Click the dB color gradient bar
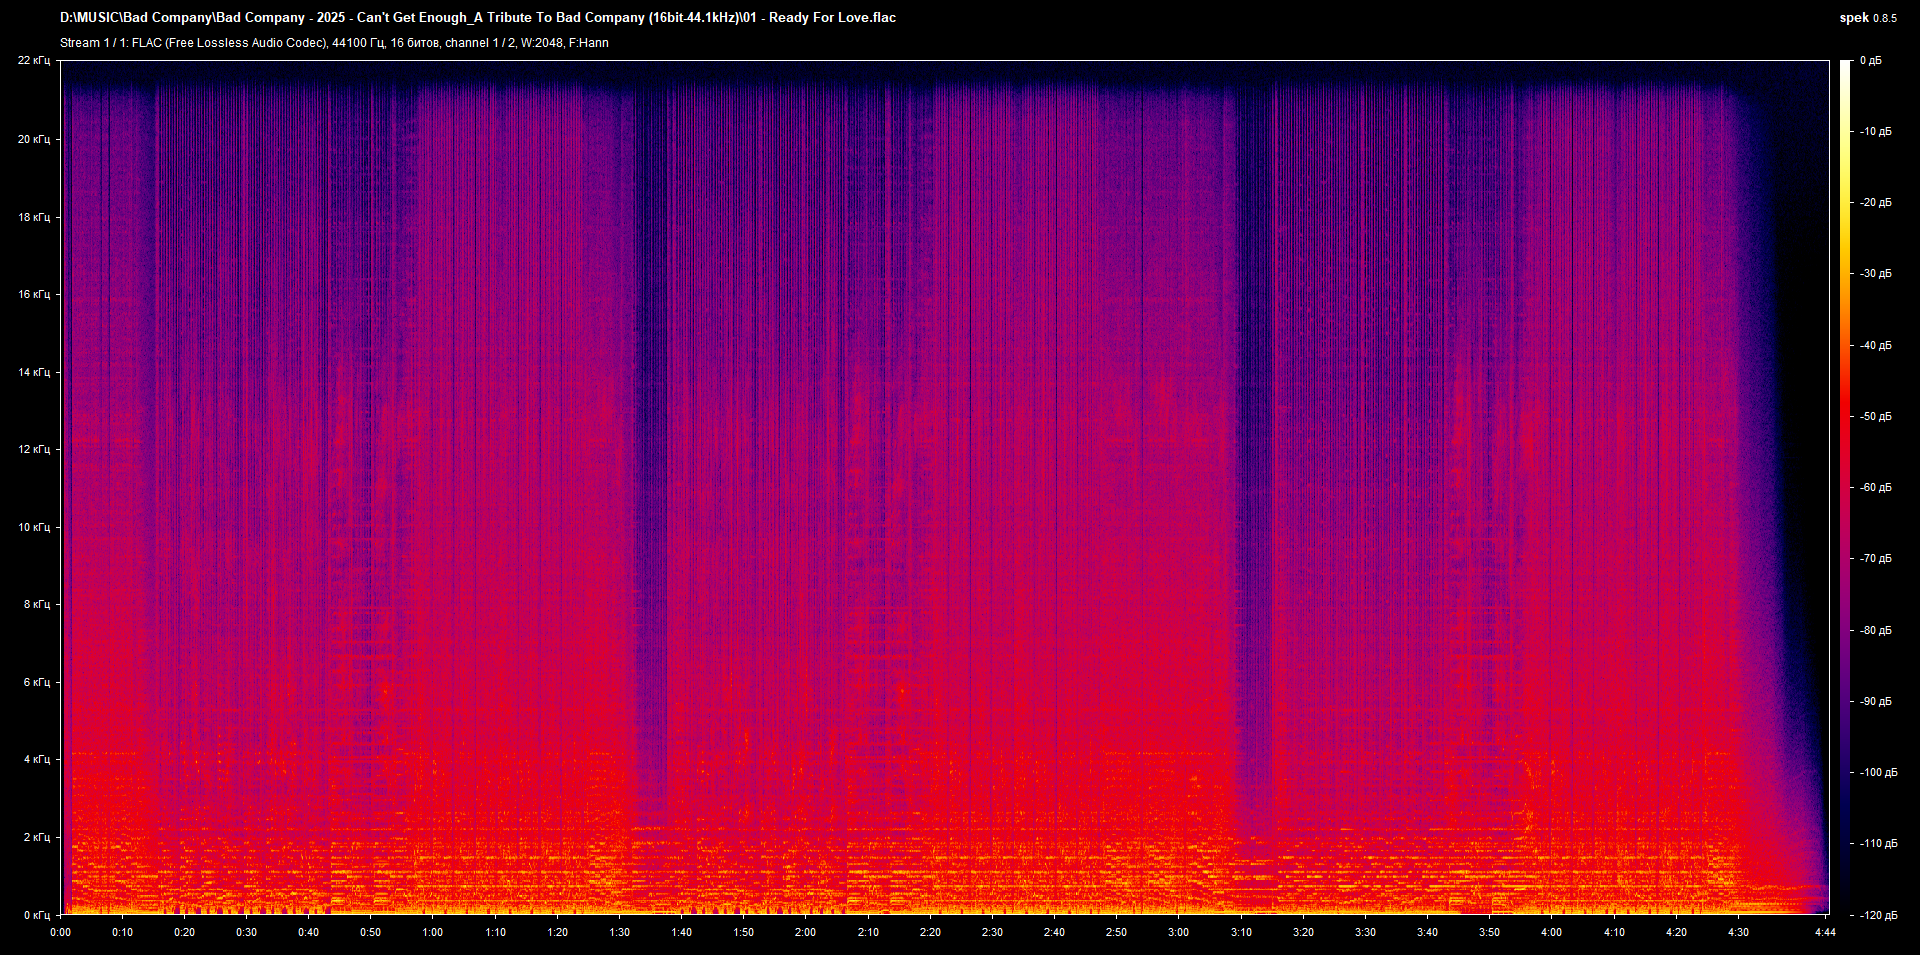Image resolution: width=1920 pixels, height=955 pixels. pyautogui.click(x=1845, y=487)
